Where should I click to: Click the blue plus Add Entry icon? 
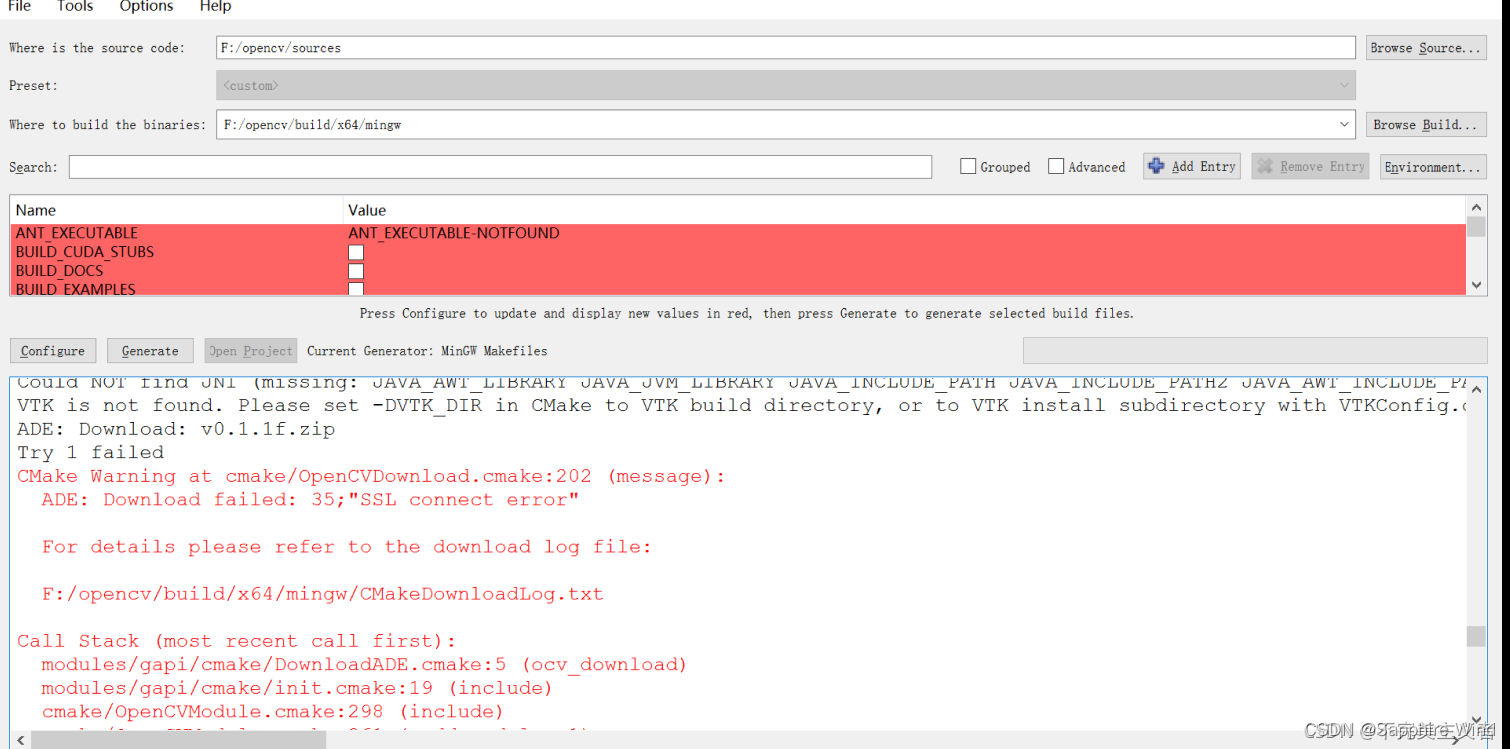(1156, 167)
